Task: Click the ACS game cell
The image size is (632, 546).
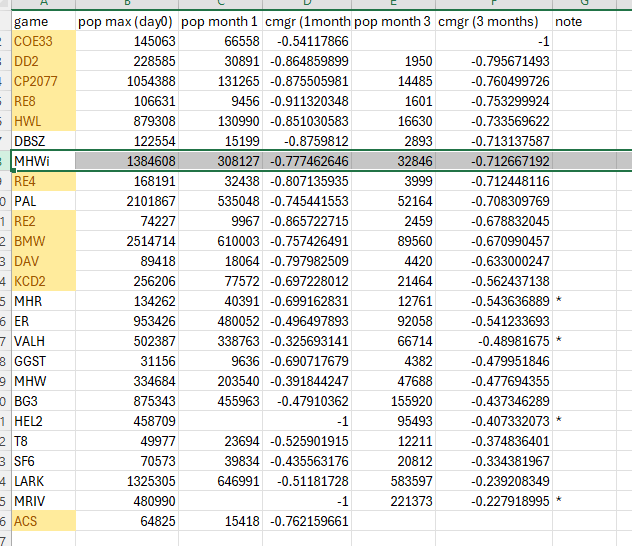Action: tap(44, 521)
